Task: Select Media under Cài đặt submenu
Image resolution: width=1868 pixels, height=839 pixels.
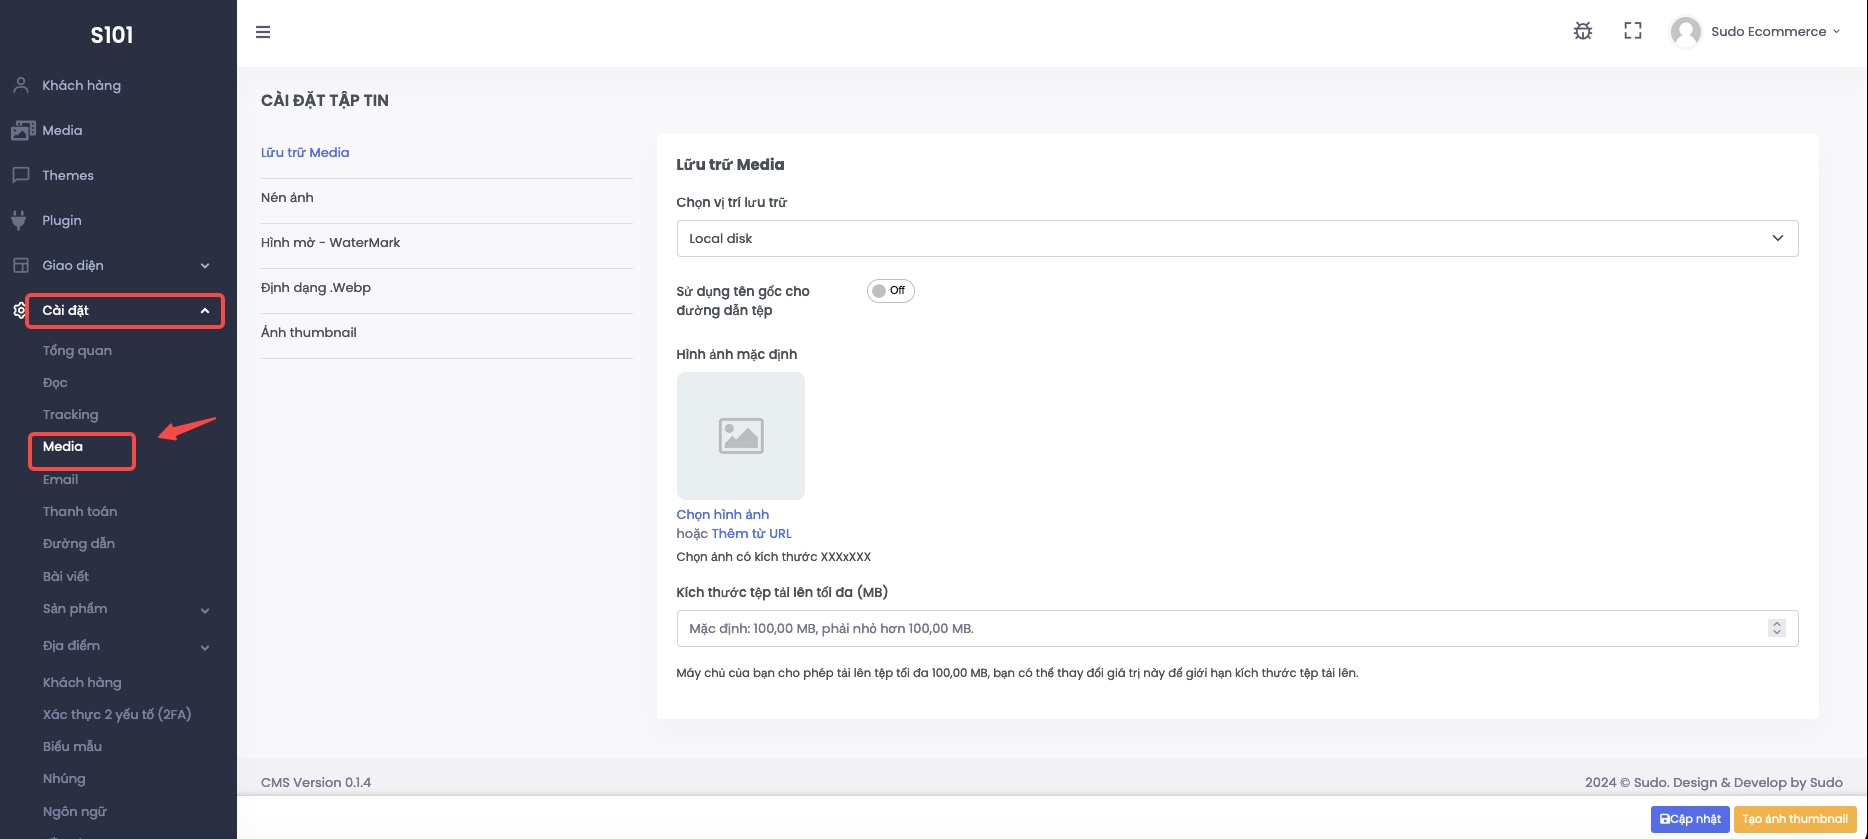Action: [63, 447]
